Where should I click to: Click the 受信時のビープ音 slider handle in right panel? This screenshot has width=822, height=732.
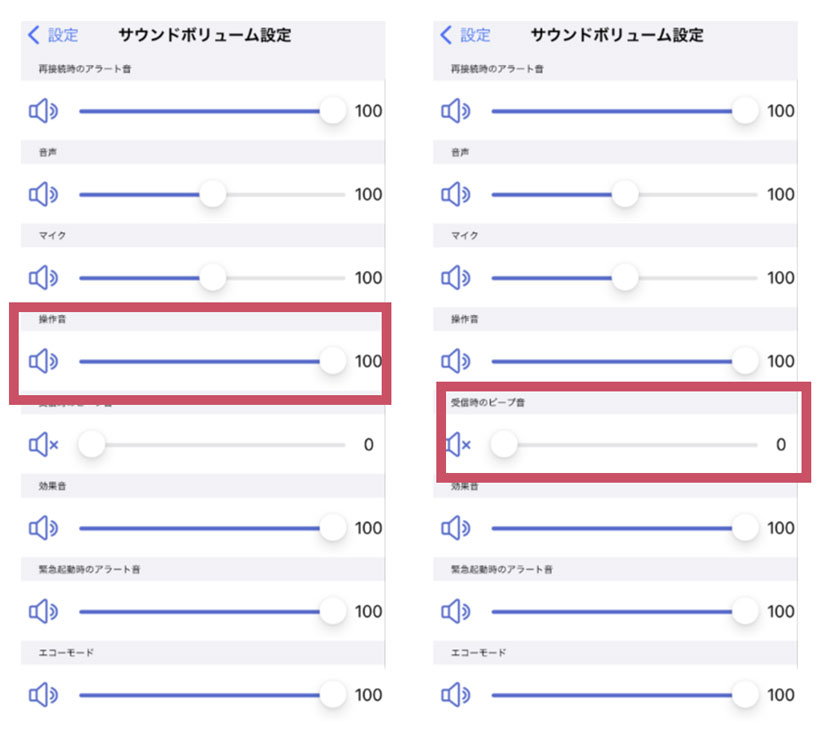[x=504, y=444]
